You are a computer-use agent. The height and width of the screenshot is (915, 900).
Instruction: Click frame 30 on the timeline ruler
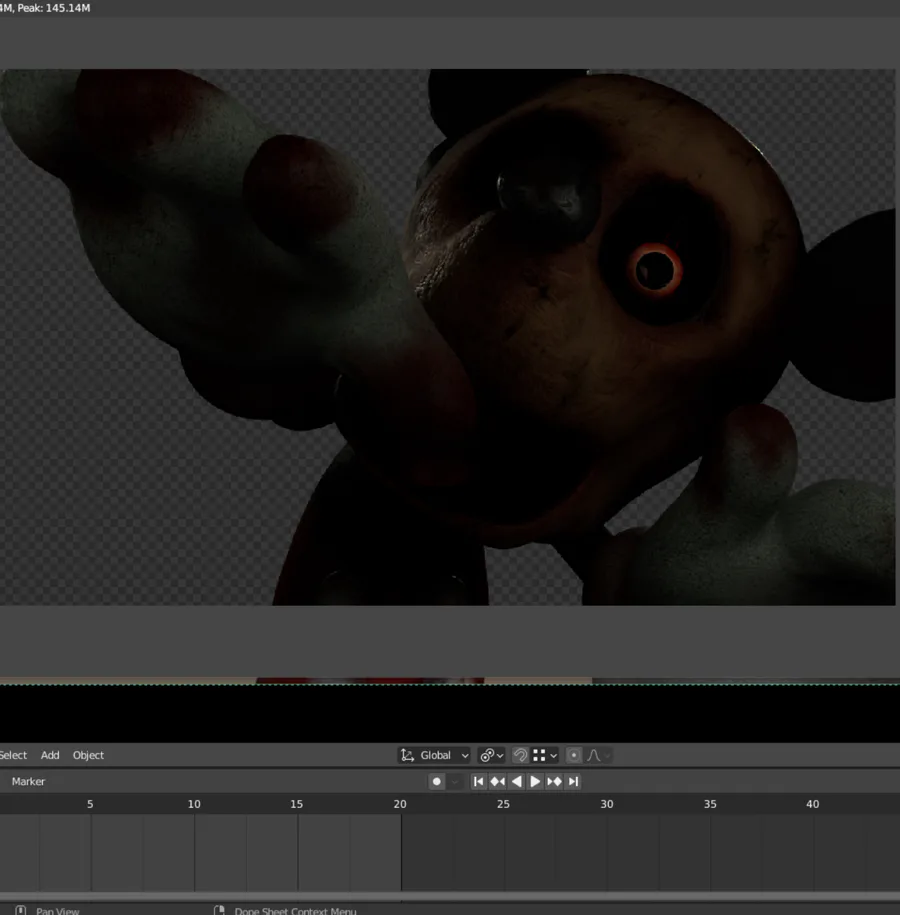pyautogui.click(x=606, y=804)
